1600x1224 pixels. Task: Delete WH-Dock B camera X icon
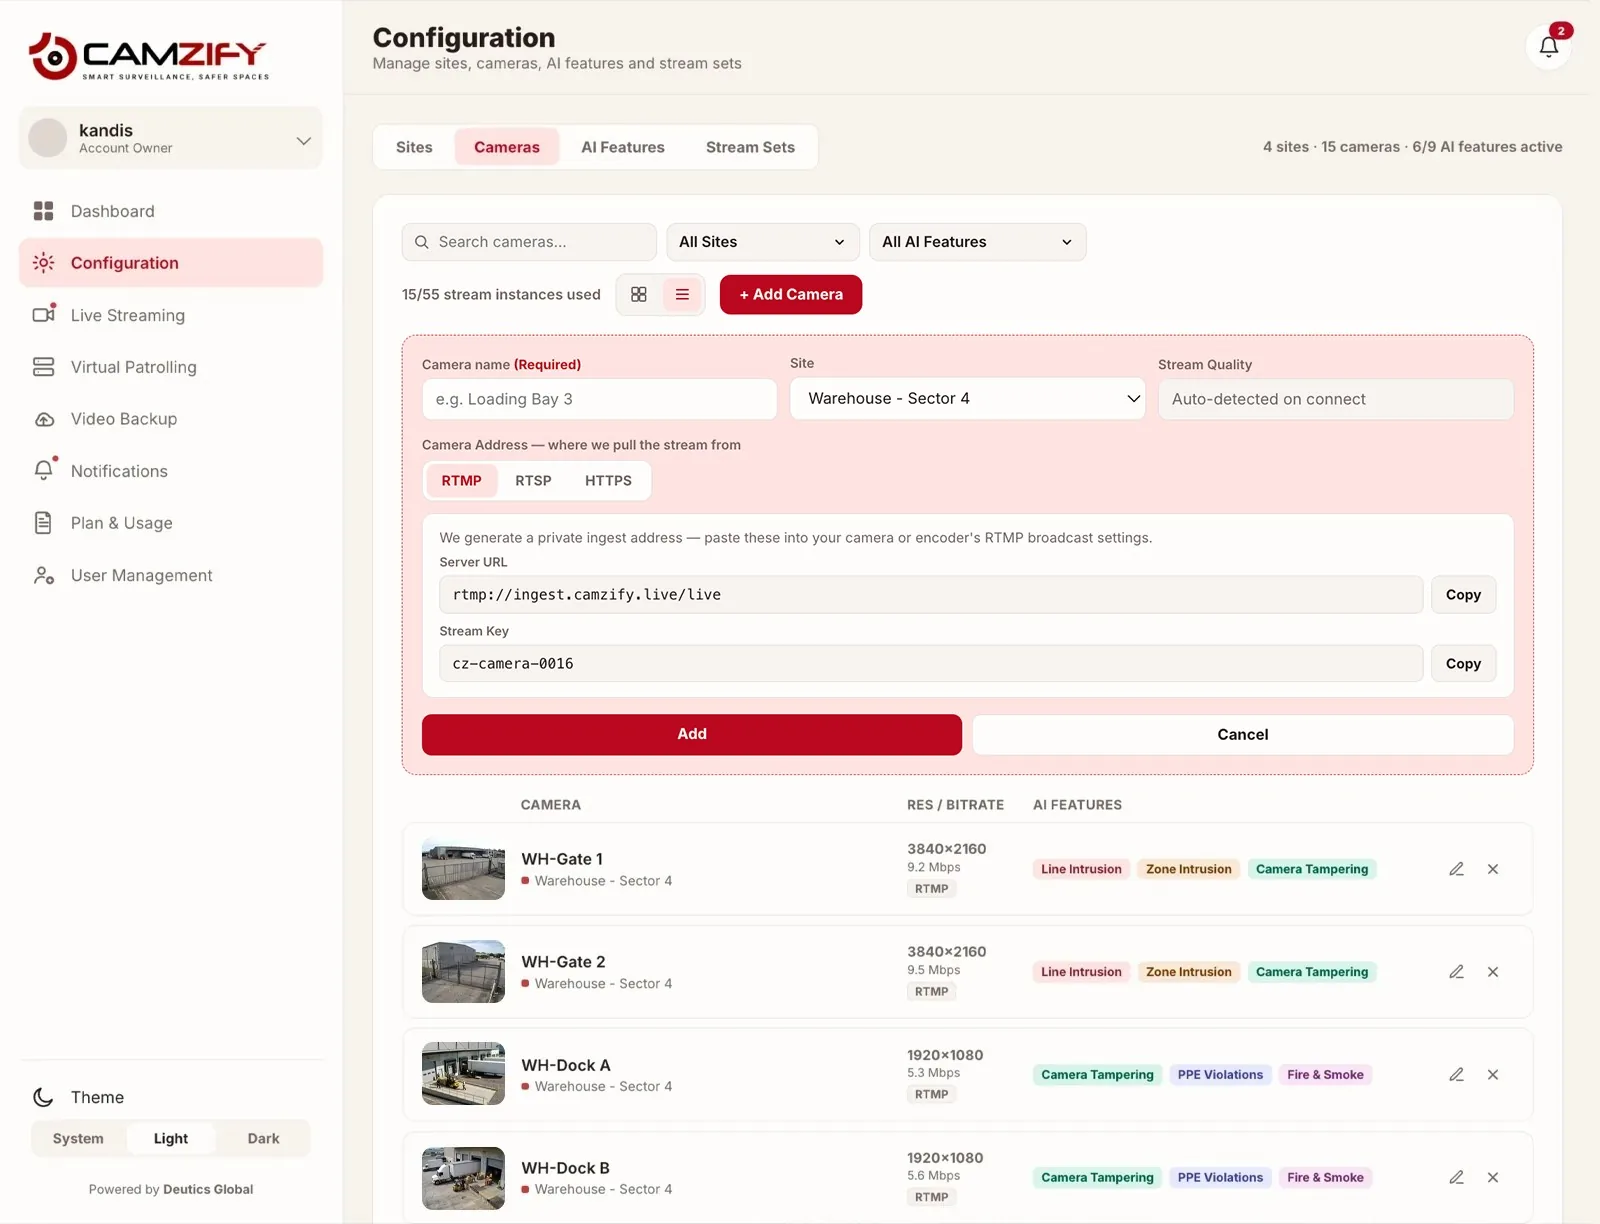pyautogui.click(x=1492, y=1177)
